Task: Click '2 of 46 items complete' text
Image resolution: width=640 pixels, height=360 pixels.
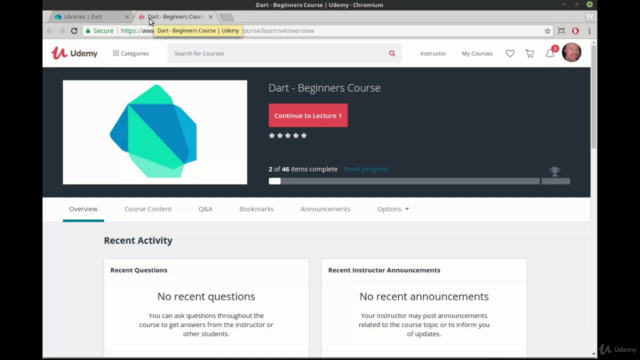Action: (303, 169)
